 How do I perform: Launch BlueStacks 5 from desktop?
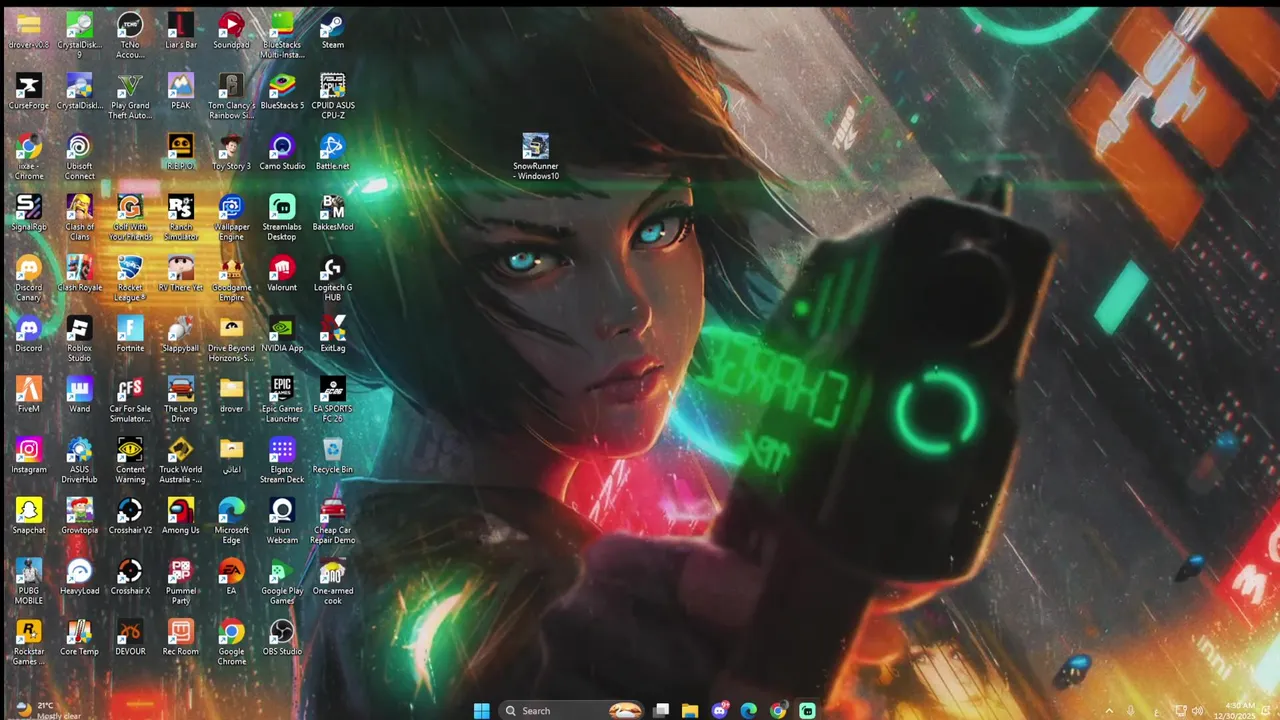click(x=282, y=92)
